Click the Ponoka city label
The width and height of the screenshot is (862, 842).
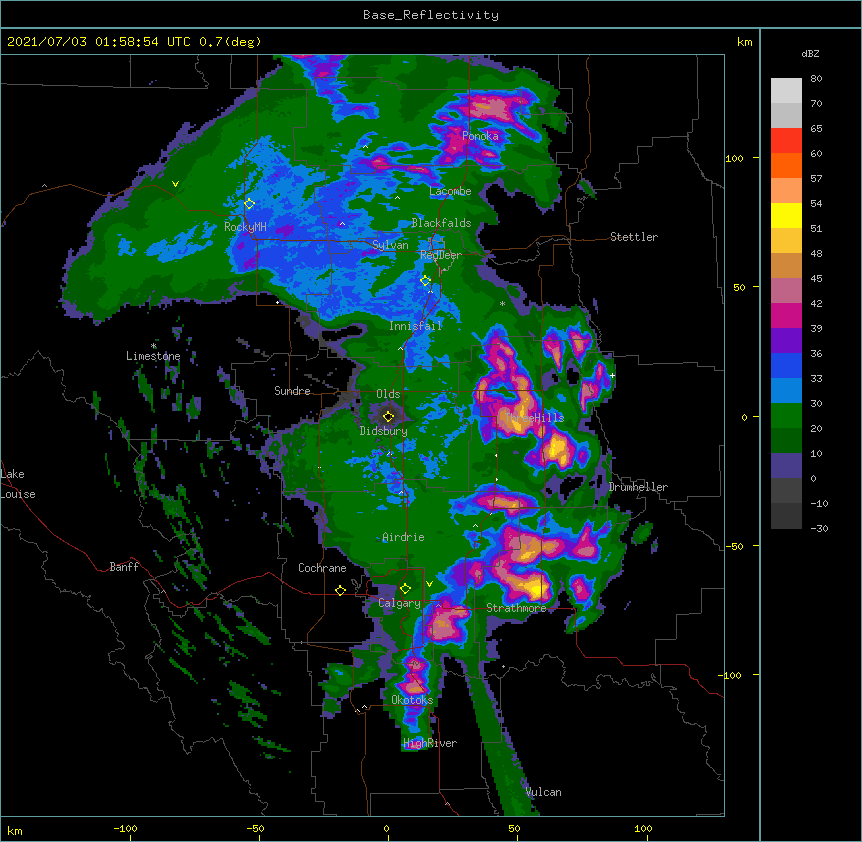[x=480, y=136]
